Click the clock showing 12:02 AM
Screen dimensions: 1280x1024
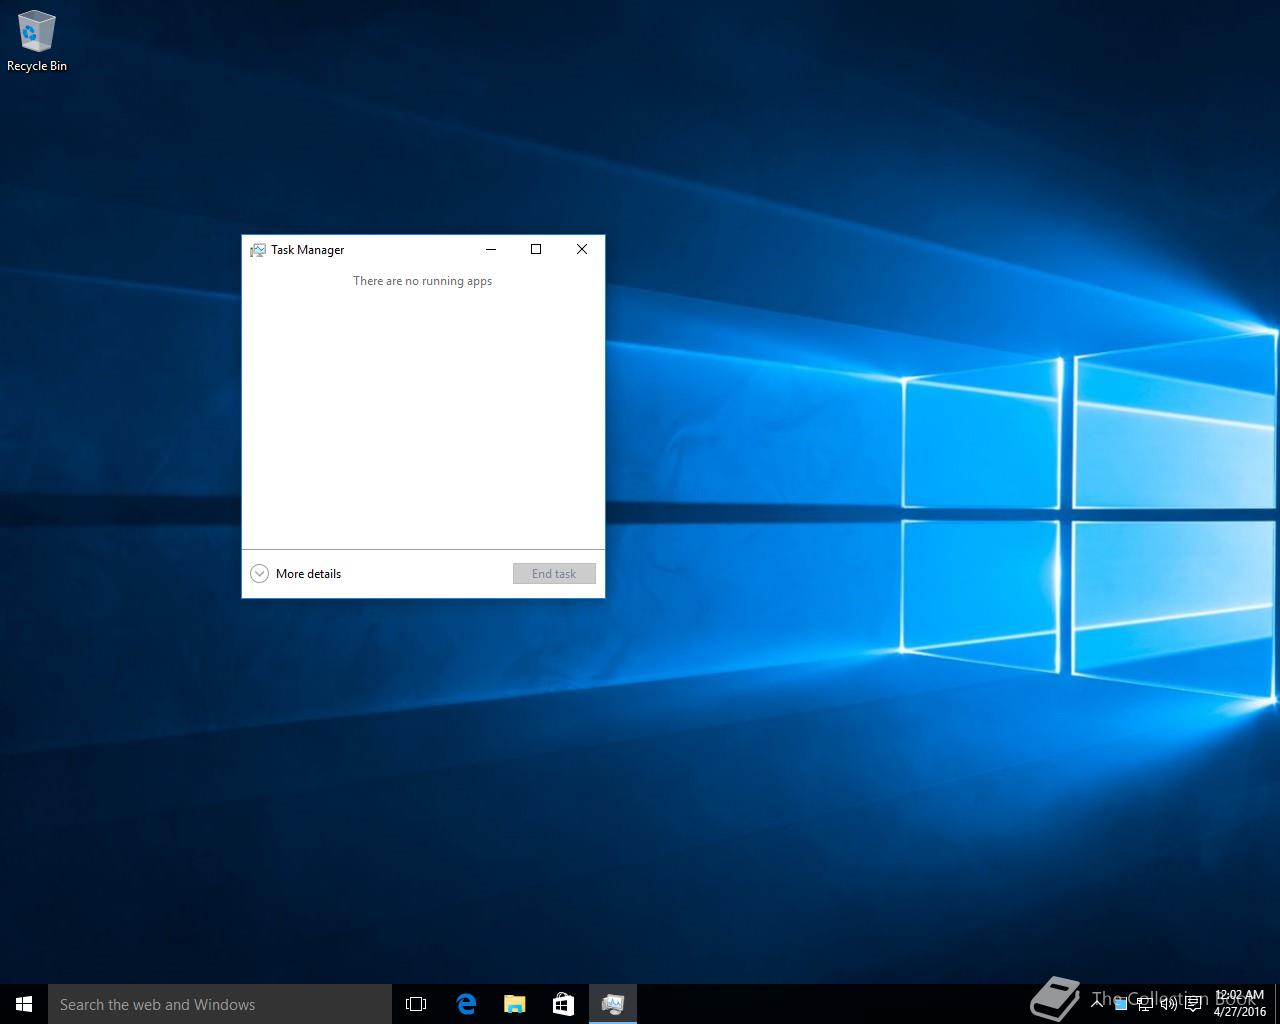click(x=1239, y=1004)
